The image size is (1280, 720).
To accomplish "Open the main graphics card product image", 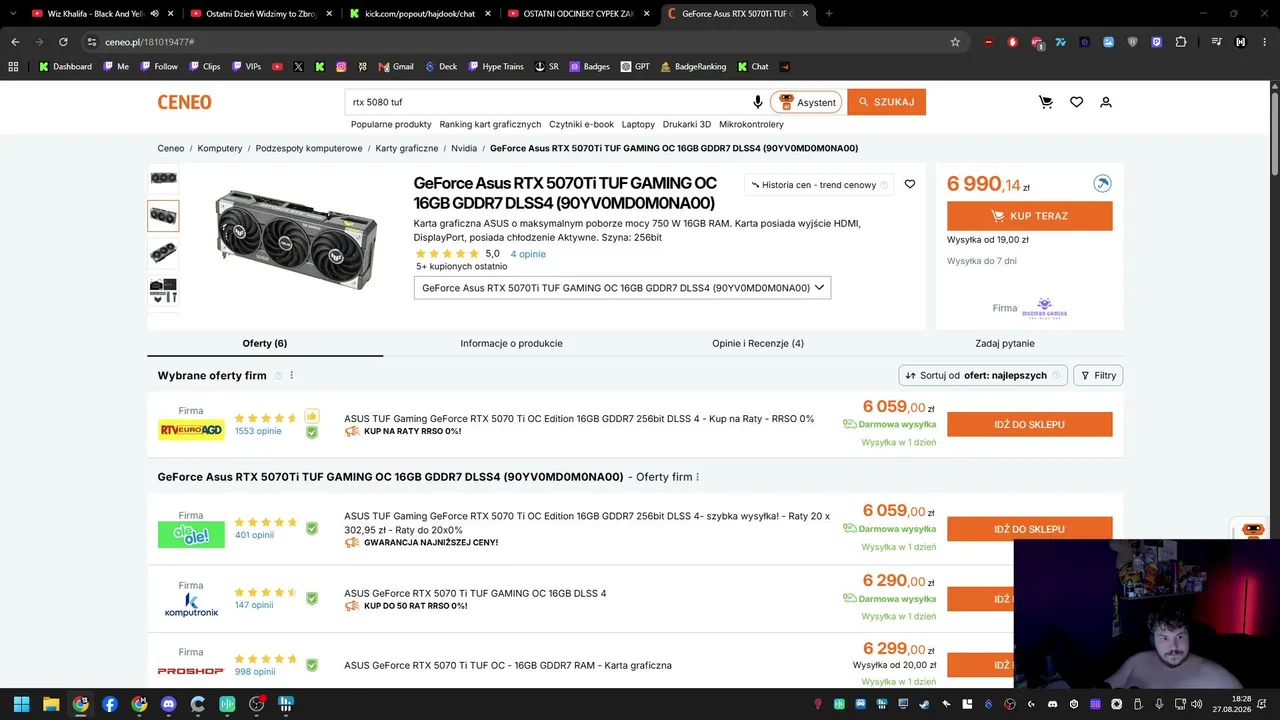I will pos(296,238).
